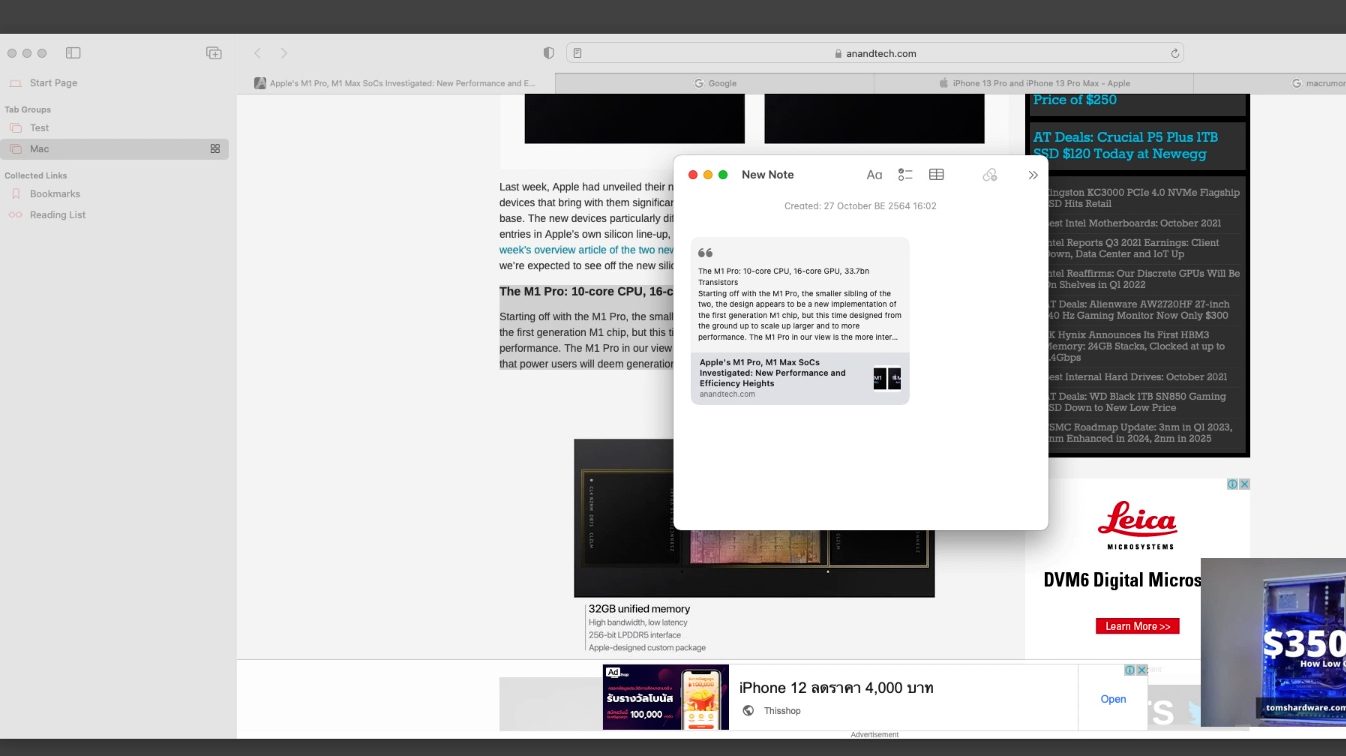The width and height of the screenshot is (1346, 756).
Task: Toggle the checklist button in the note
Action: click(x=905, y=175)
